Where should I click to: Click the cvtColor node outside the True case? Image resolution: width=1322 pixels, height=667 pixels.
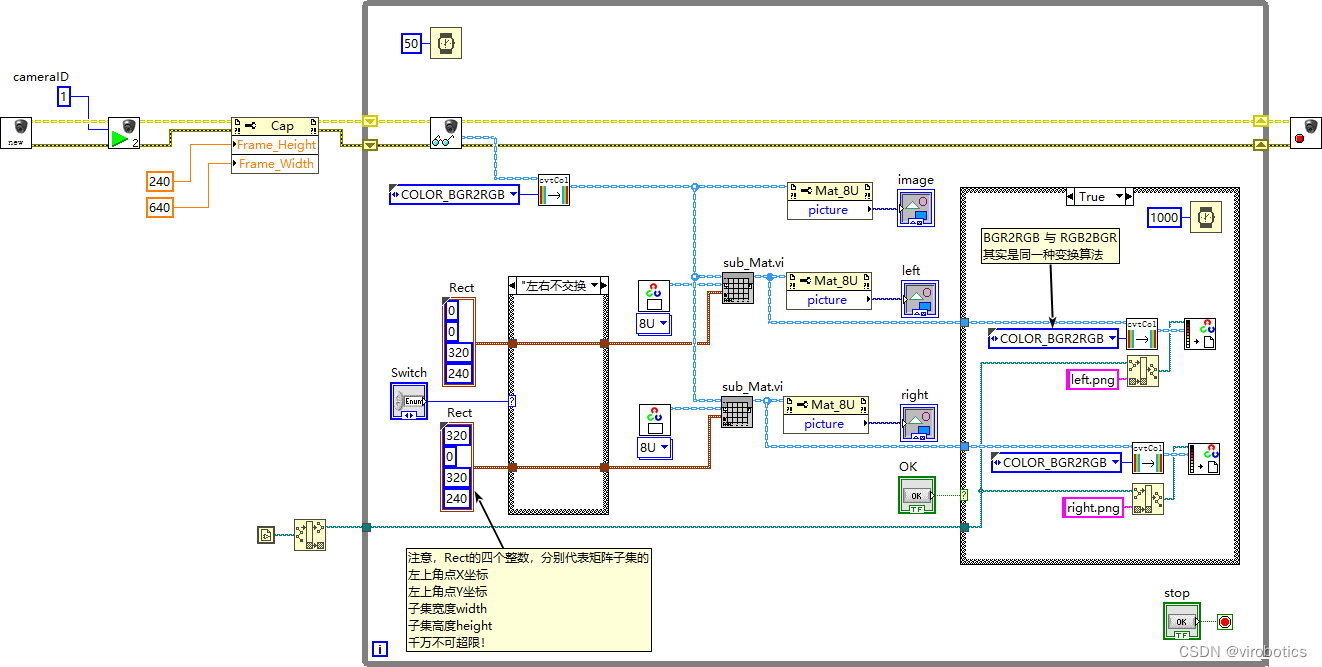(554, 190)
